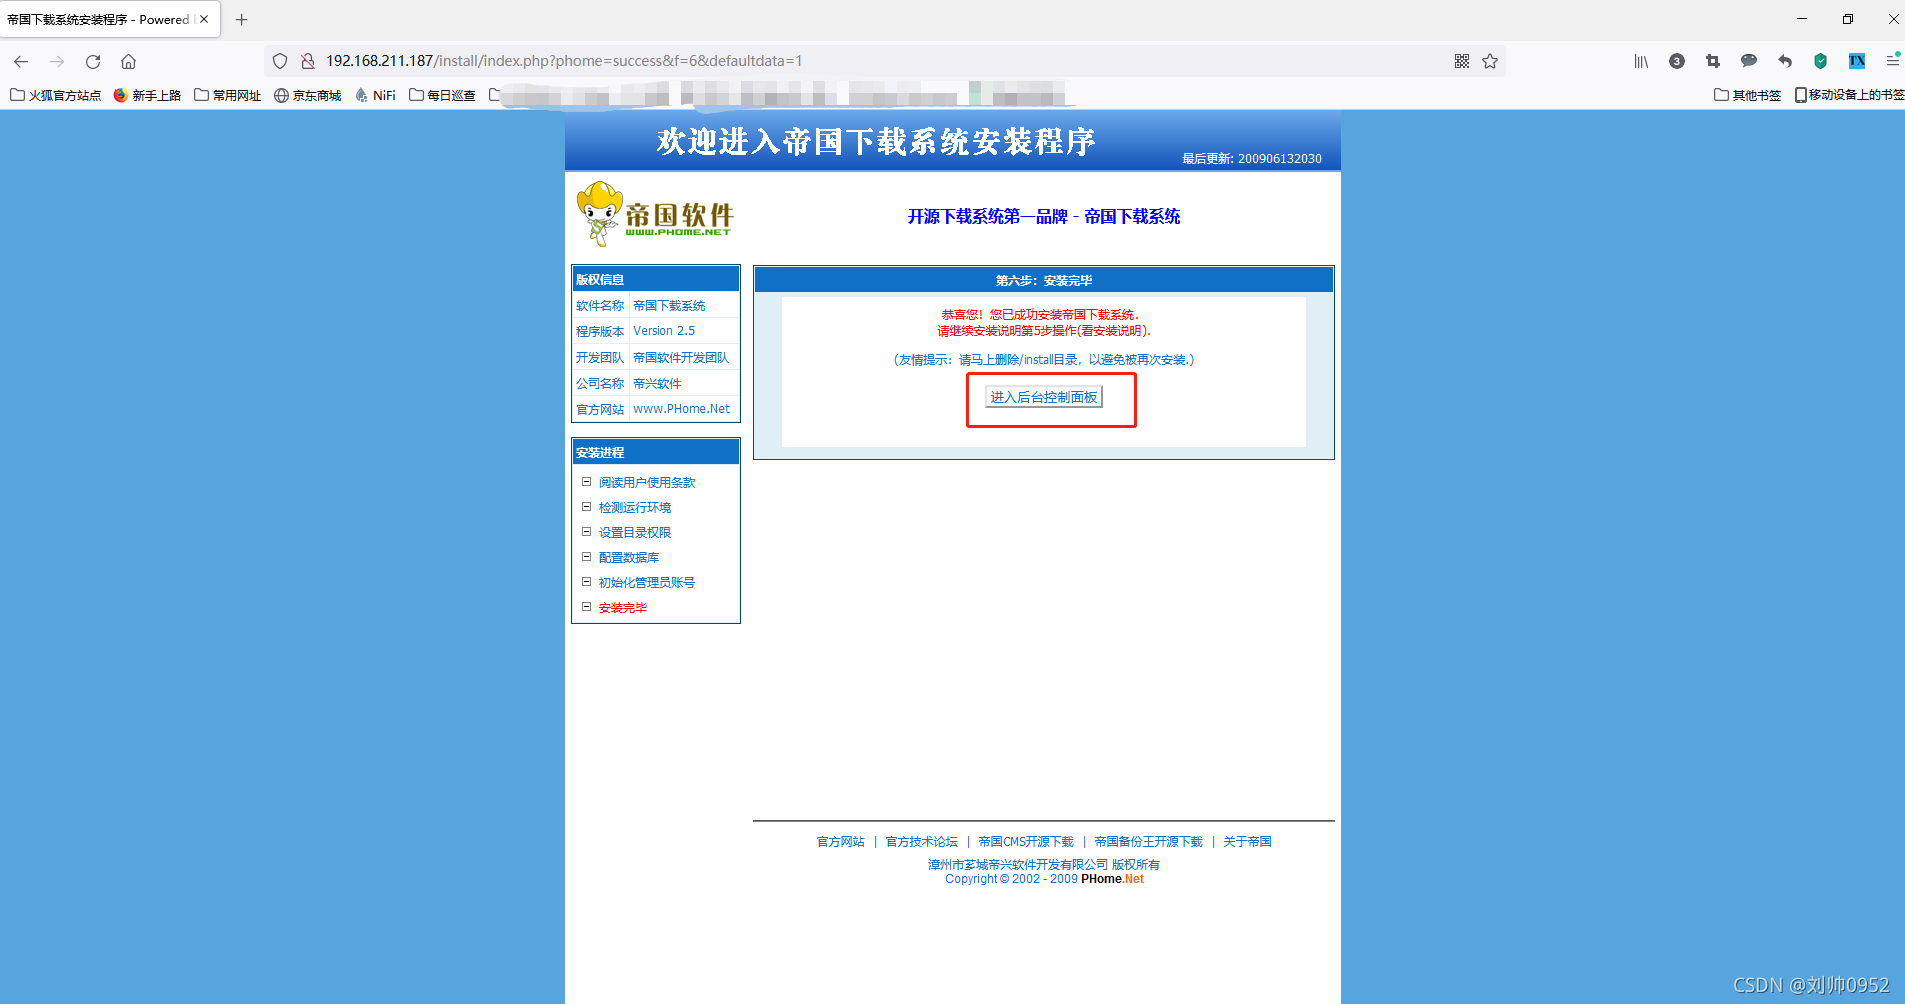Open the QR code icon in address bar
This screenshot has height=1004, width=1905.
click(x=1463, y=61)
